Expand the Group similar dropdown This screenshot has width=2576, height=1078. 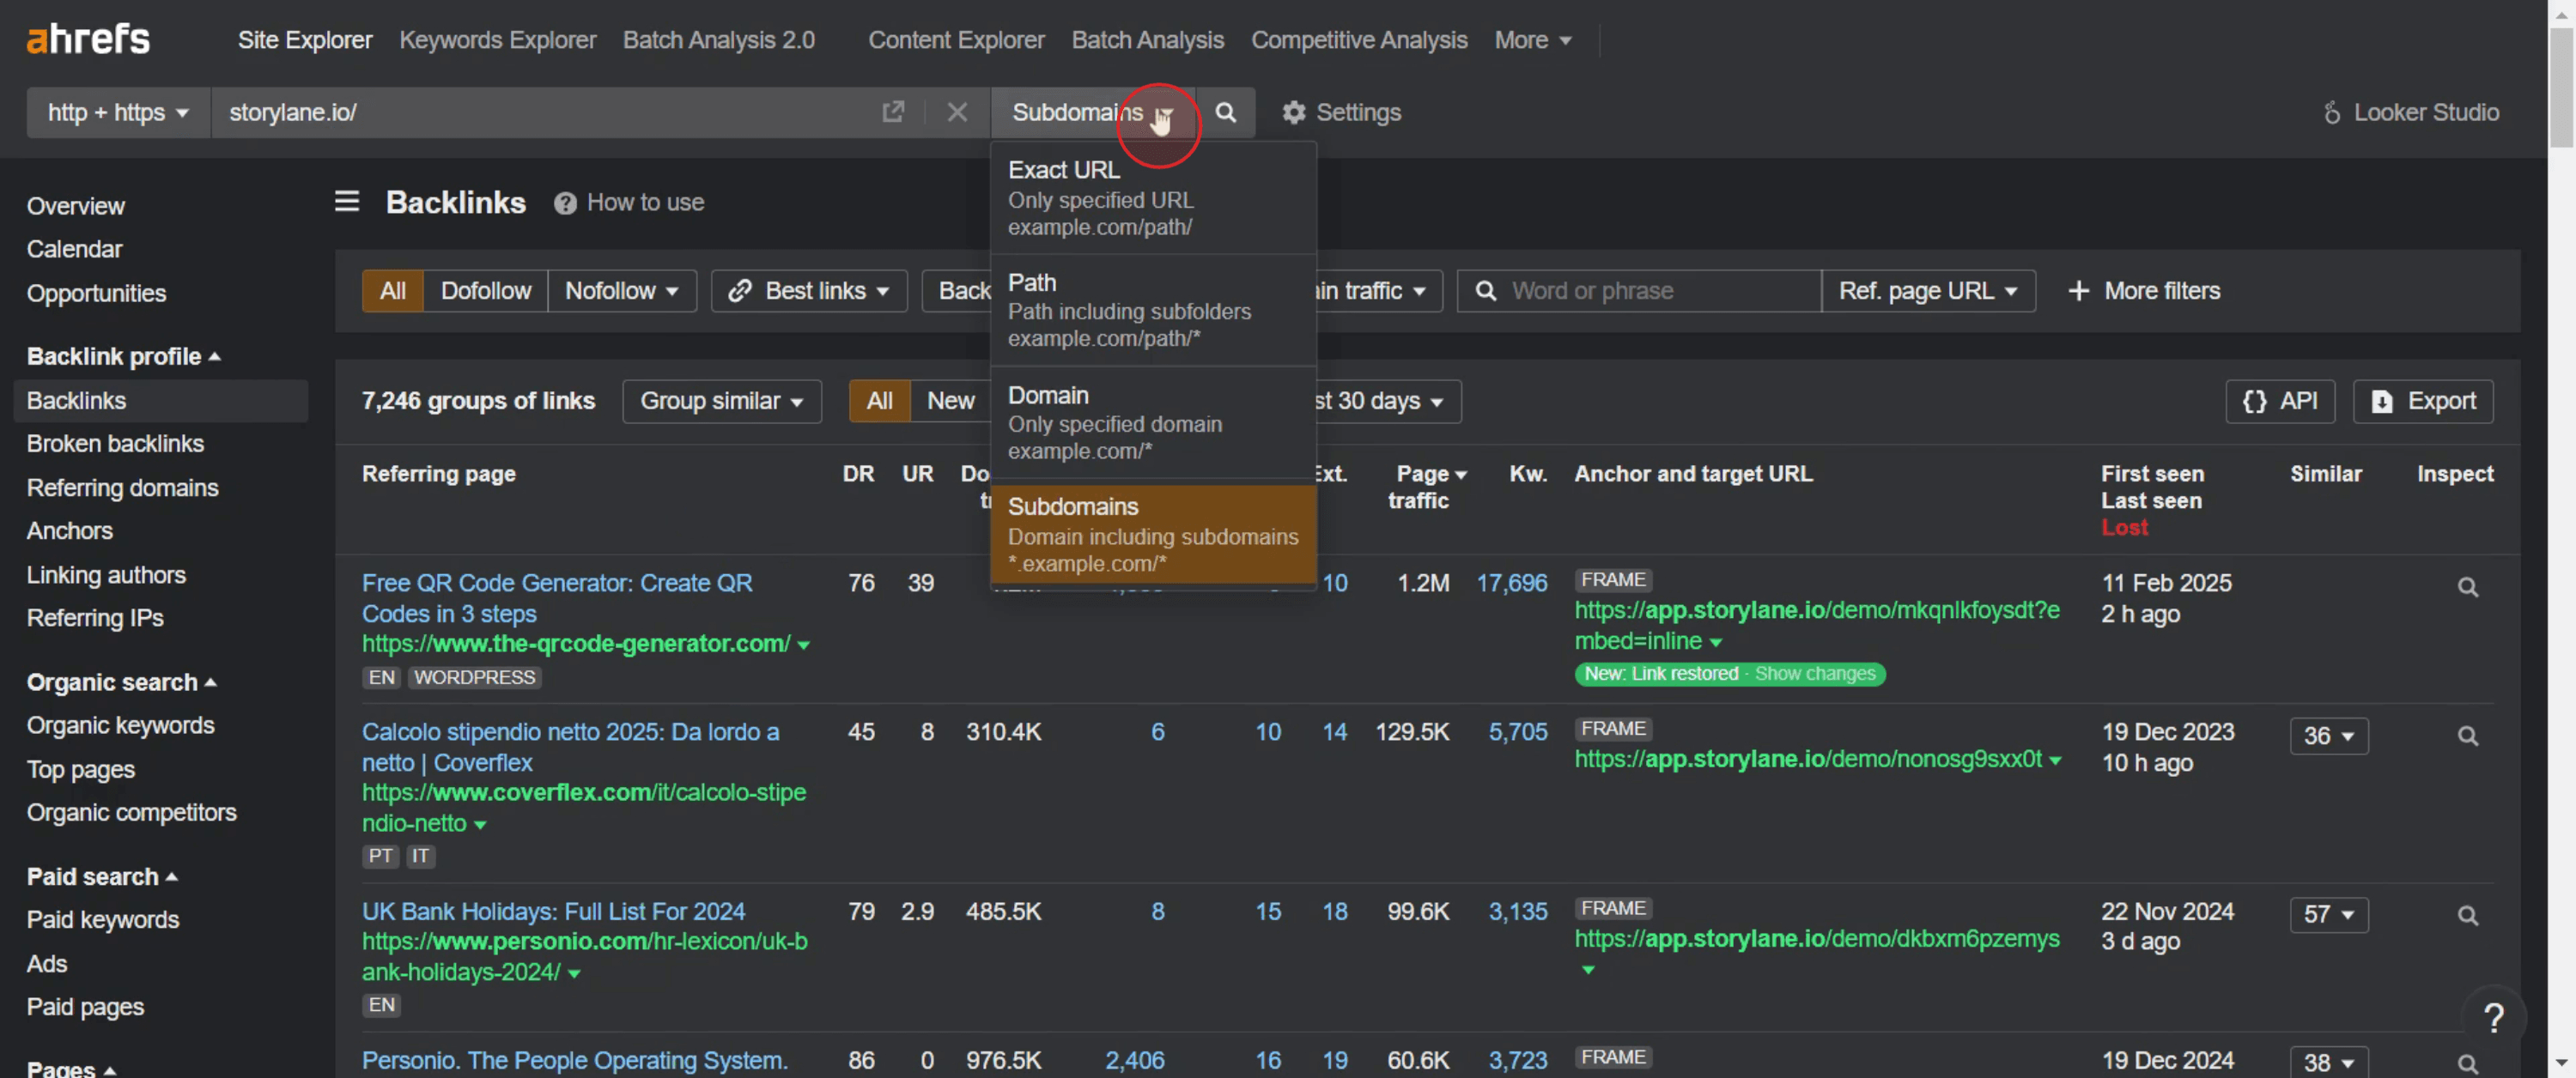(721, 401)
